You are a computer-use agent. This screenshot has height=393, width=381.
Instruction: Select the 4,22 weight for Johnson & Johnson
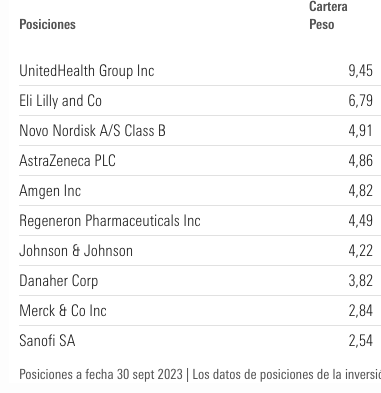pos(360,251)
